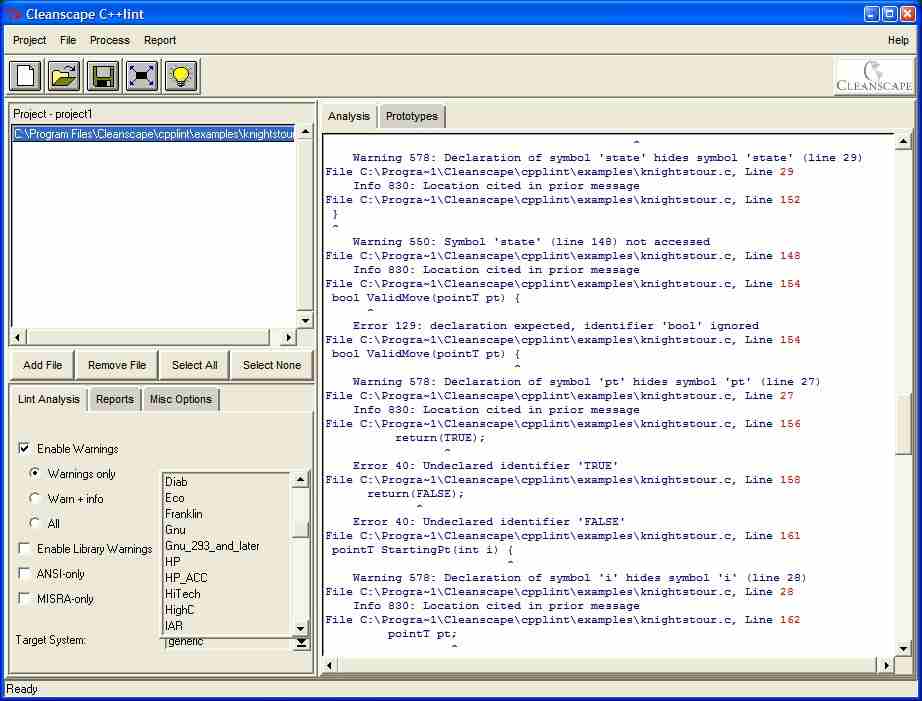Click Warning 578 'i' hides symbol message
This screenshot has height=701, width=922.
pos(579,578)
